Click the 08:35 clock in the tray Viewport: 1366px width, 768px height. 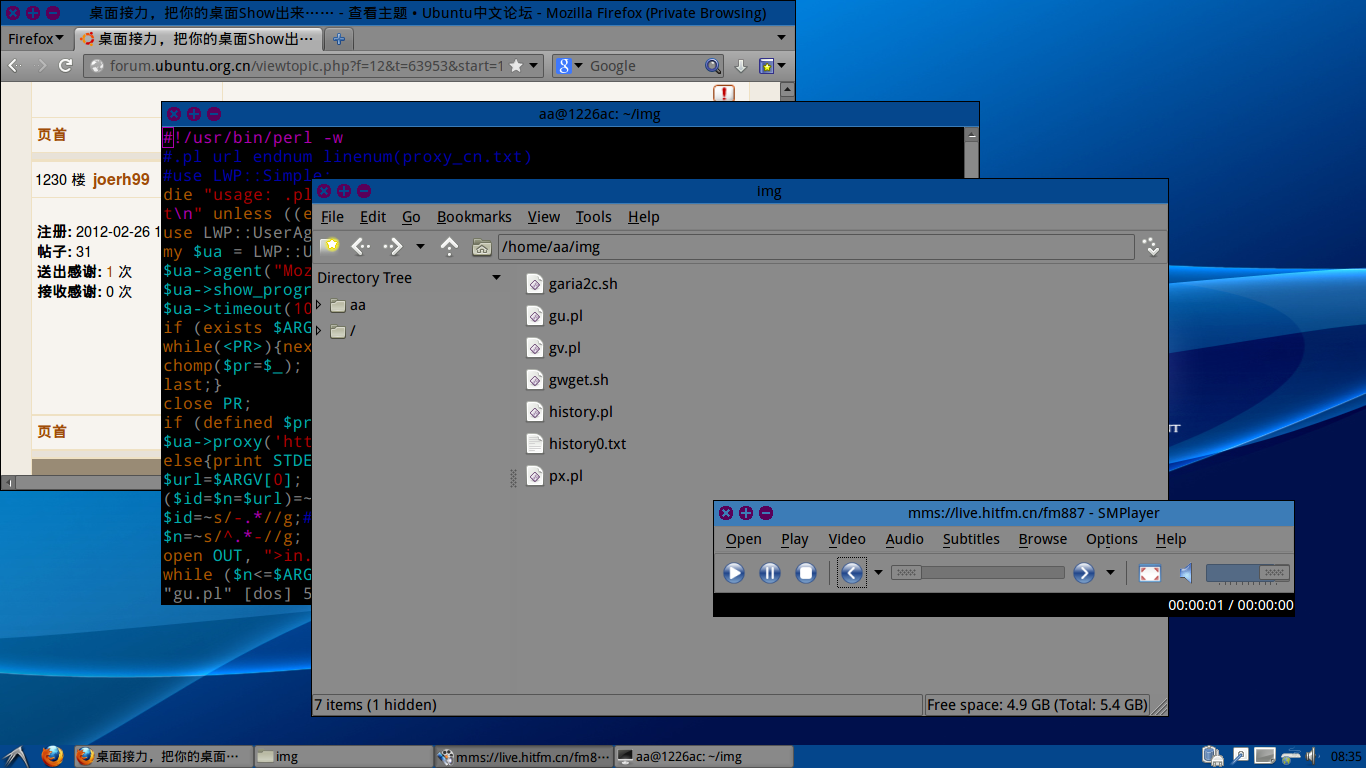1346,757
